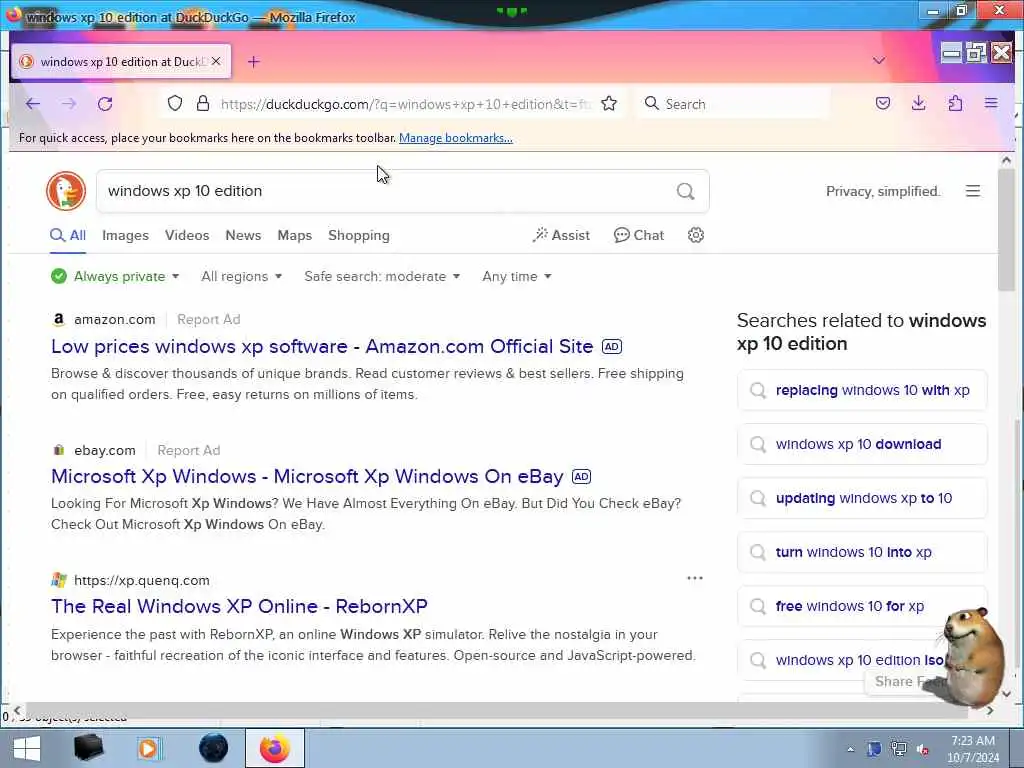Click the Manage bookmarks link
Screen dimensions: 1024x768
click(x=456, y=138)
